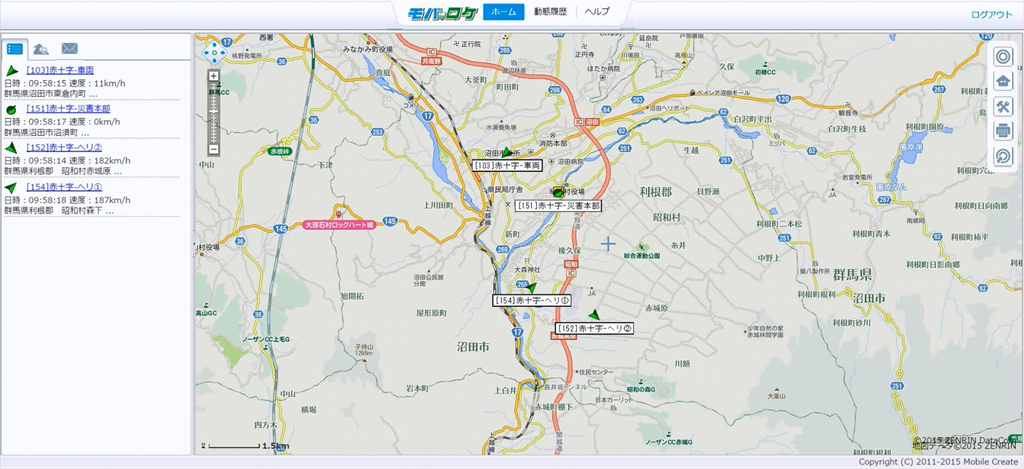Open the vehicle list tab icon
The width and height of the screenshot is (1024, 469).
click(15, 48)
